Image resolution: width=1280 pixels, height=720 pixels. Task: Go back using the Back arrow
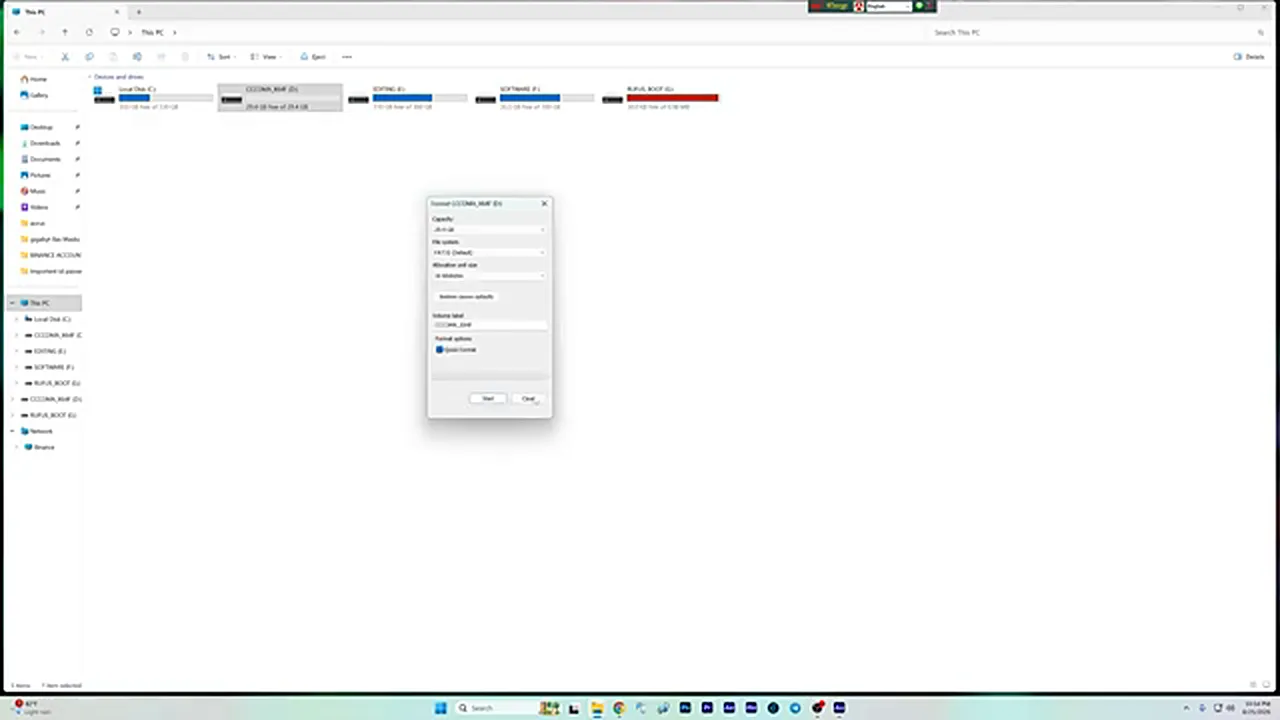point(16,32)
